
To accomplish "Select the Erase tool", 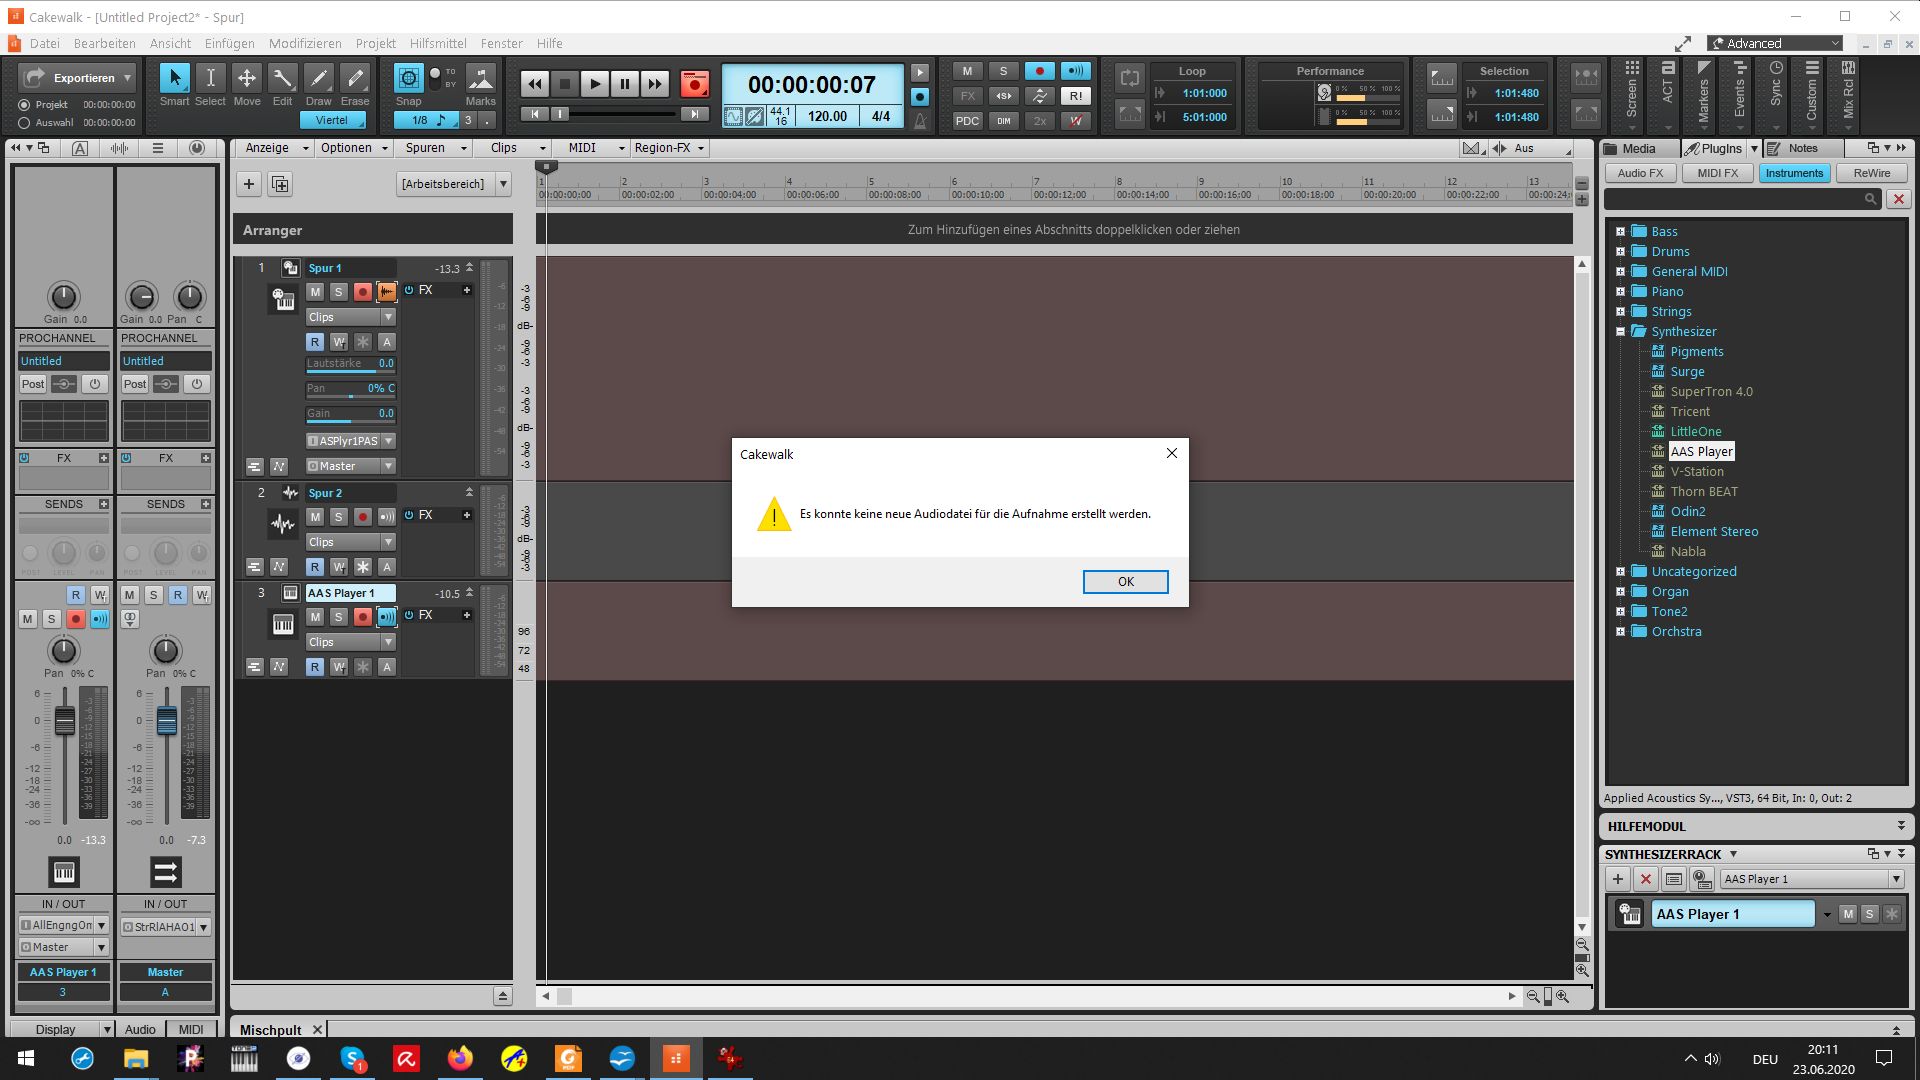I will pyautogui.click(x=354, y=78).
